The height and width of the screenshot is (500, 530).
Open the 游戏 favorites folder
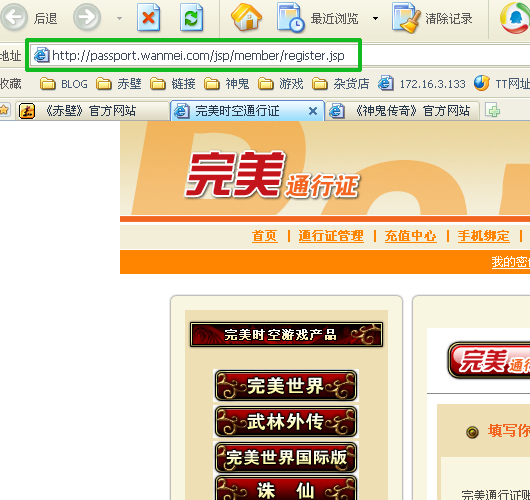tap(281, 84)
